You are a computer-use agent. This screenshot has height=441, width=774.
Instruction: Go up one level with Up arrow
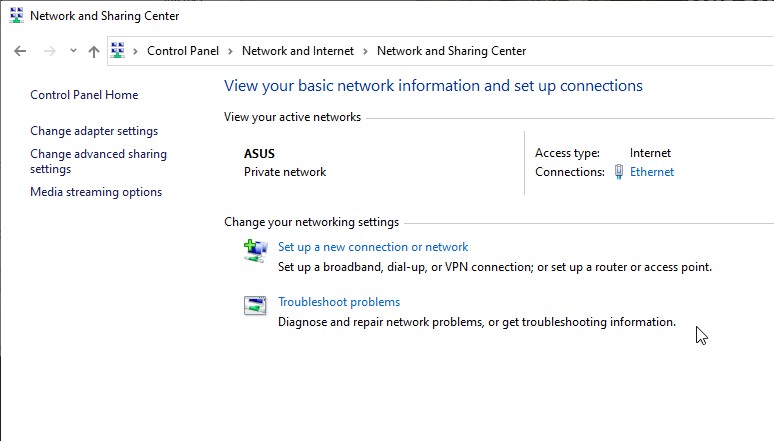coord(94,51)
